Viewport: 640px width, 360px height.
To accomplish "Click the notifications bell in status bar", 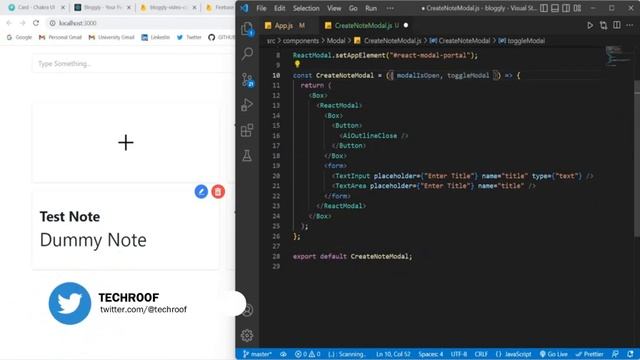I will pos(631,354).
